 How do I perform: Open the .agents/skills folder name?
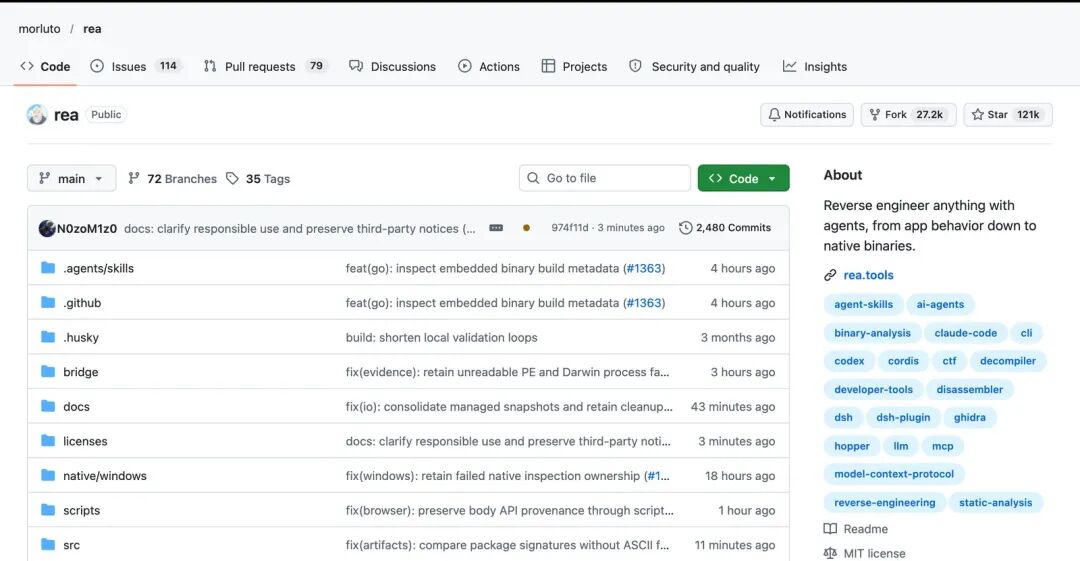point(98,268)
